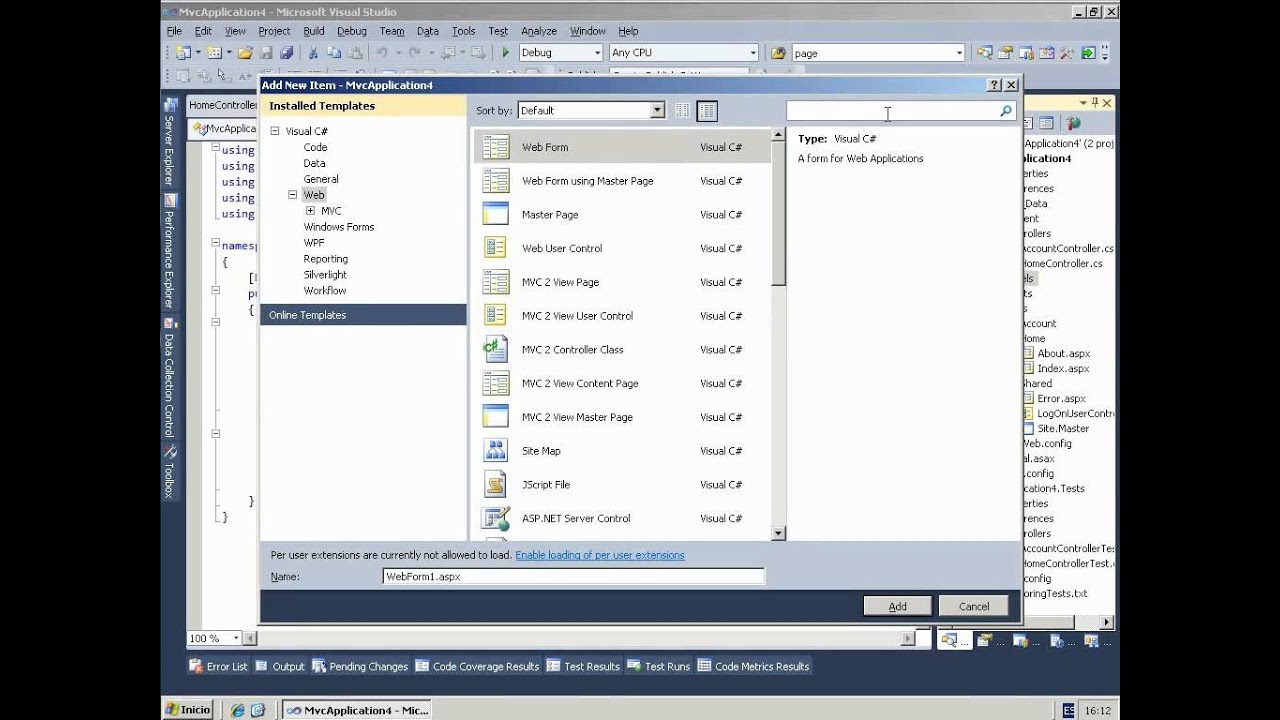Click the Add button
This screenshot has height=720, width=1280.
pos(898,606)
